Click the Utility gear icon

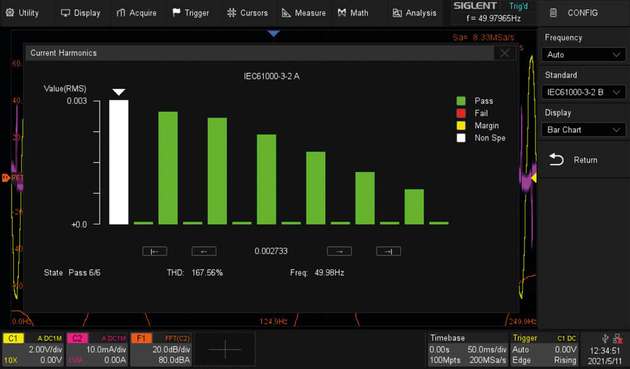click(10, 13)
